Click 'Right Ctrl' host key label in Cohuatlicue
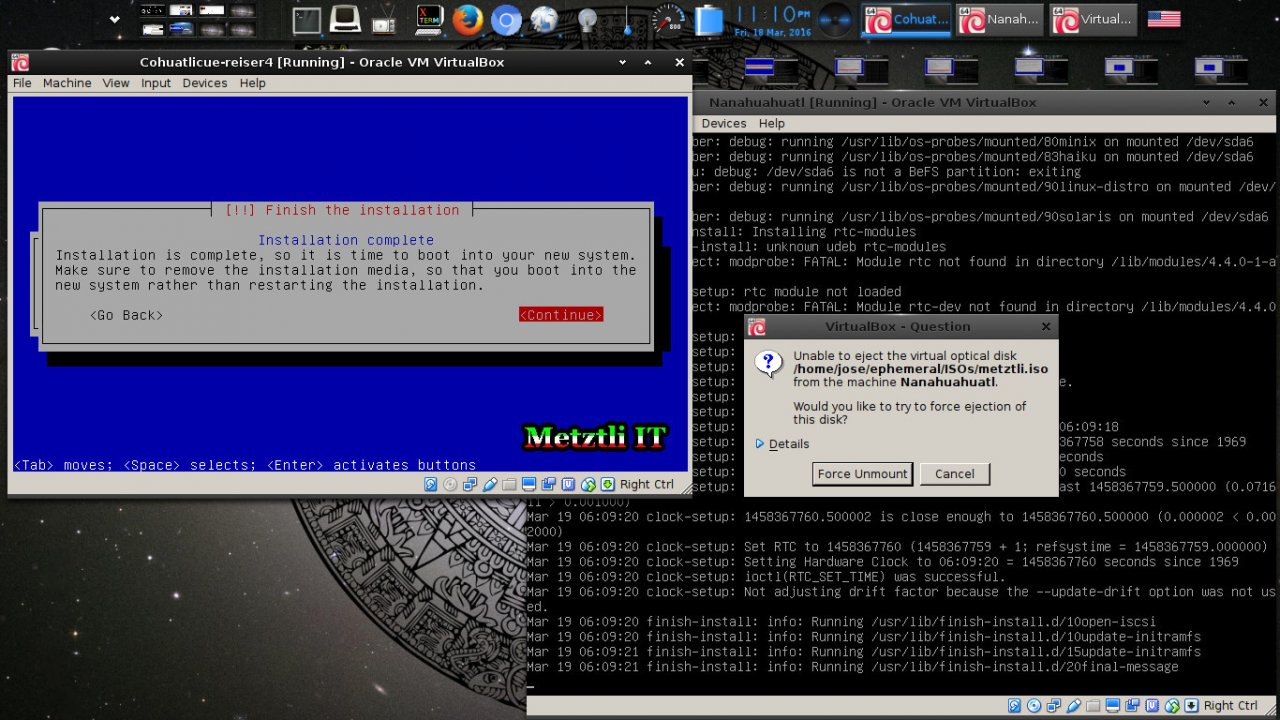The image size is (1280, 720). tap(647, 484)
